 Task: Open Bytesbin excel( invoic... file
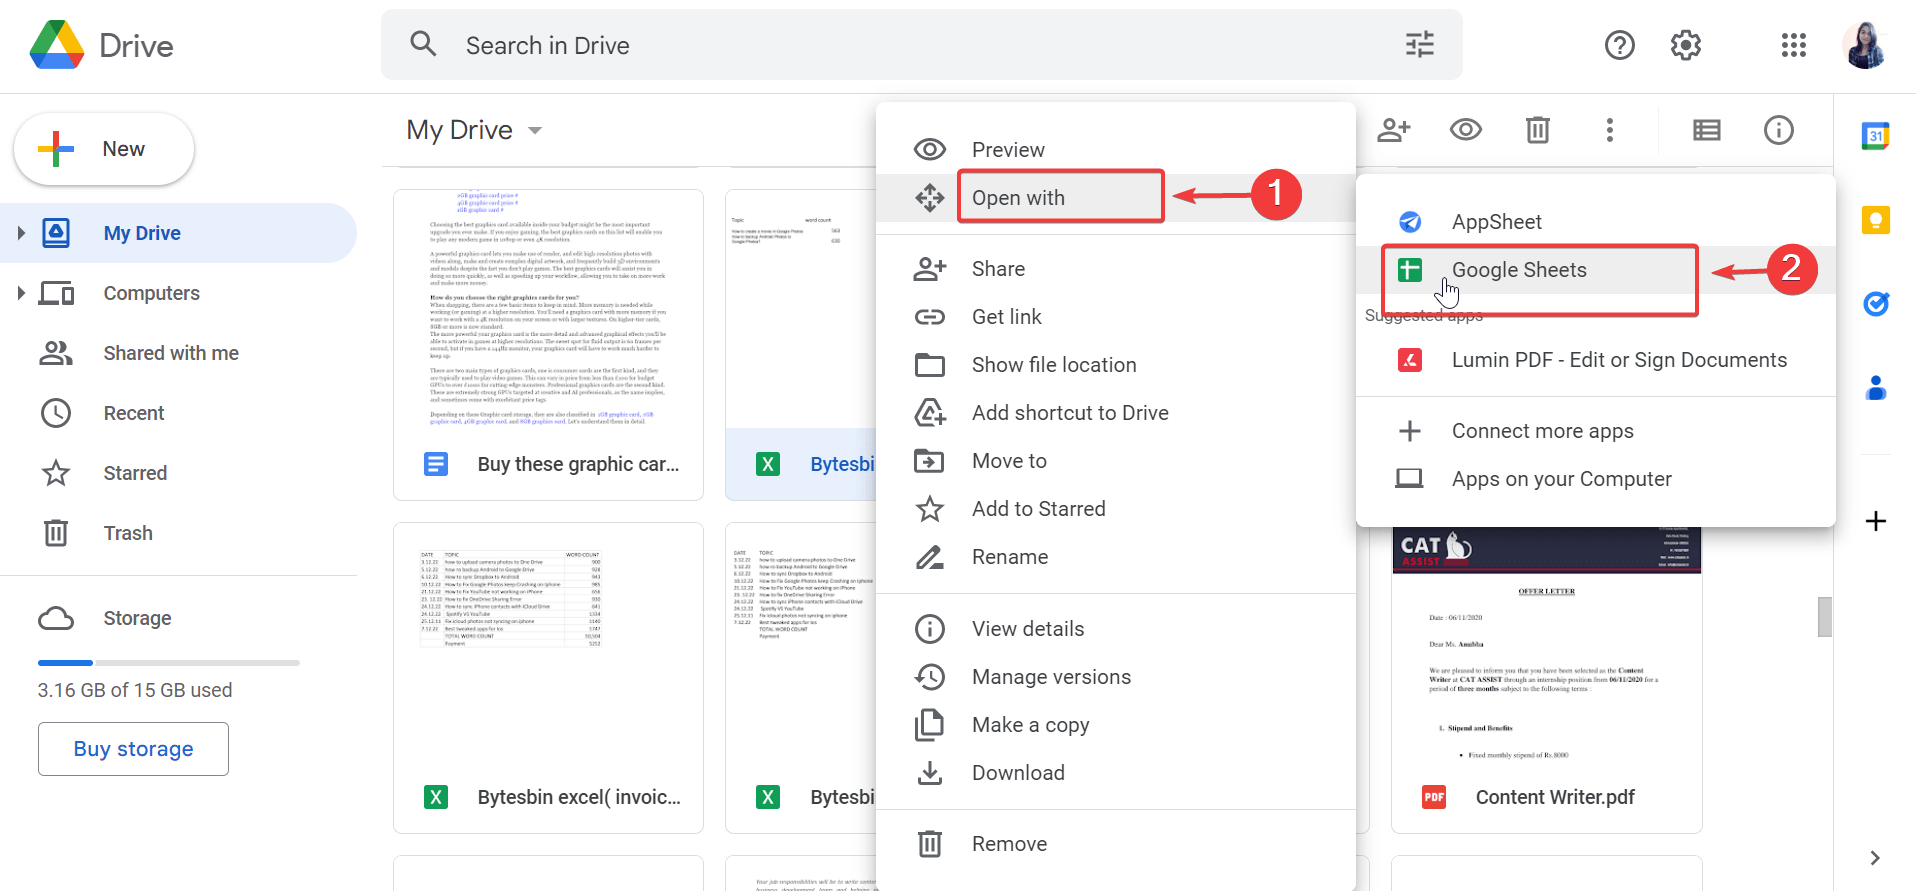click(x=548, y=678)
